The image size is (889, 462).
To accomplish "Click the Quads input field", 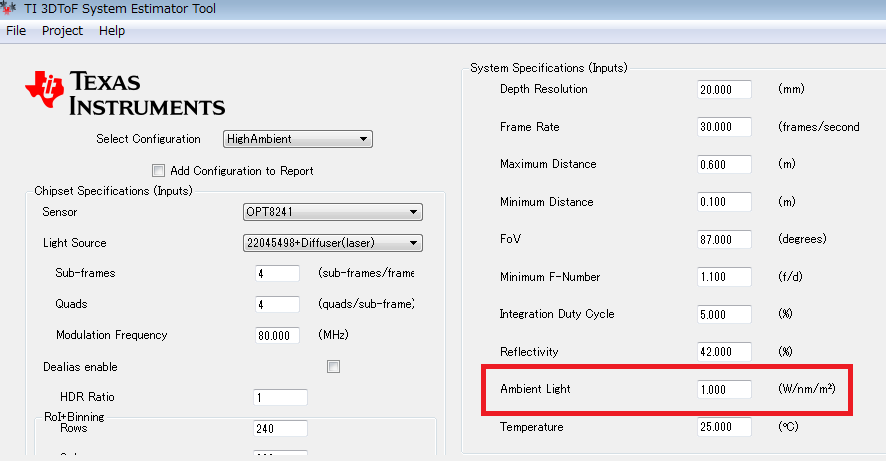I will [277, 304].
